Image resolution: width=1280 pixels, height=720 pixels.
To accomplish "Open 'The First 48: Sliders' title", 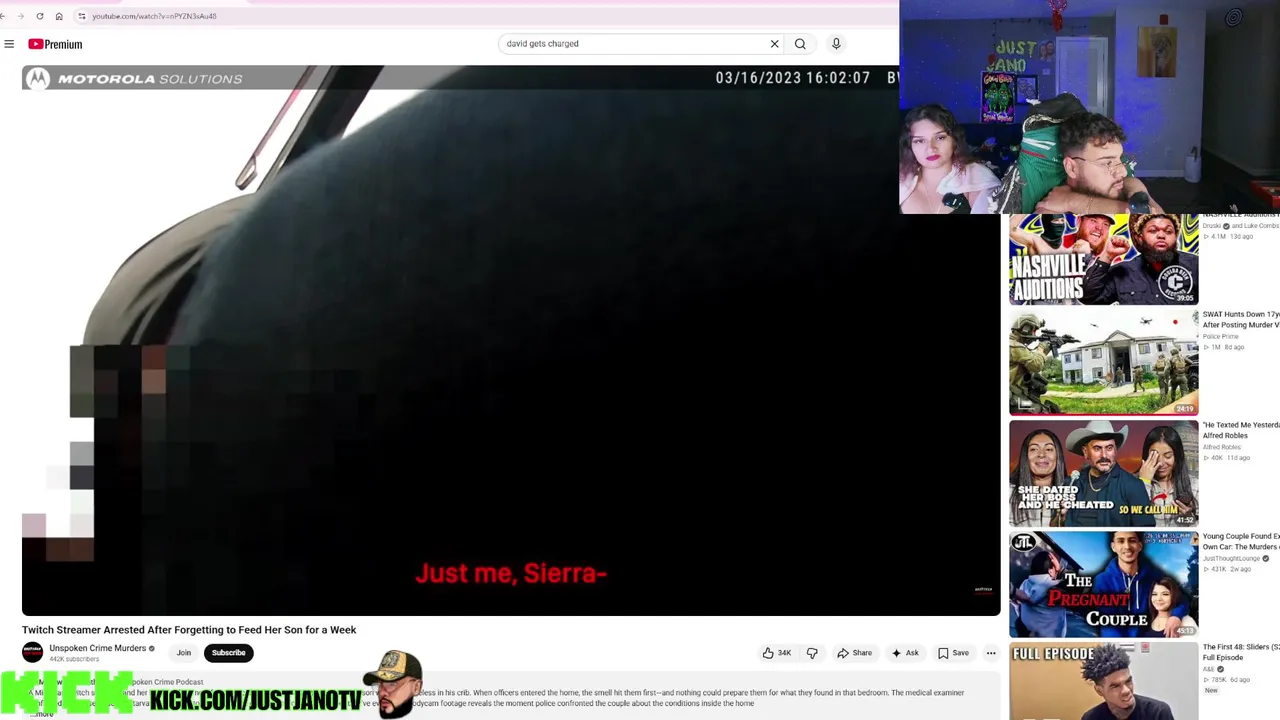I will tap(1241, 652).
